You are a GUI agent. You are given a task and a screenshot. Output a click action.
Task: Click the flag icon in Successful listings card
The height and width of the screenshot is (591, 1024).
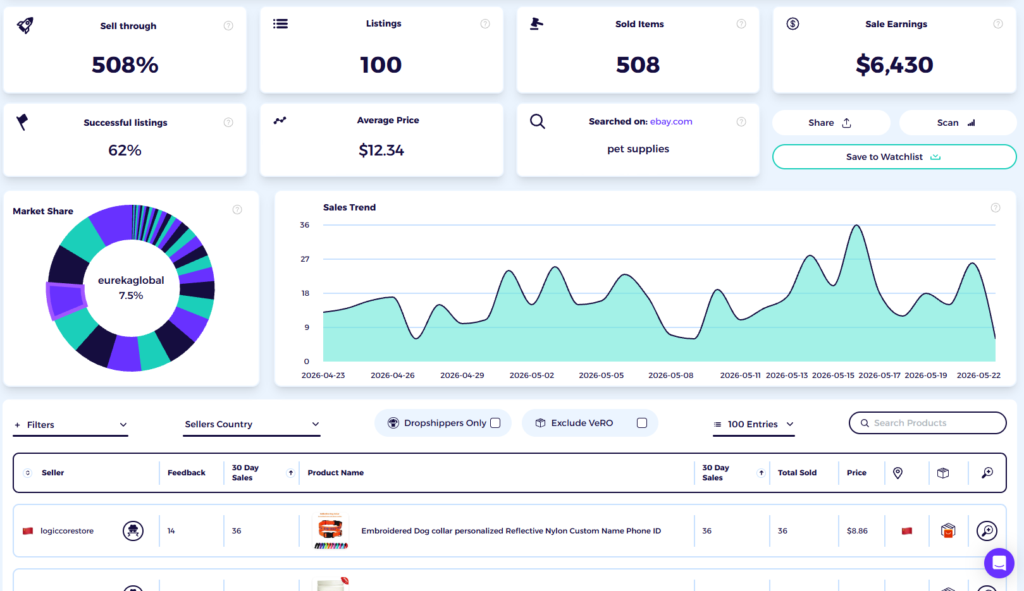point(22,121)
